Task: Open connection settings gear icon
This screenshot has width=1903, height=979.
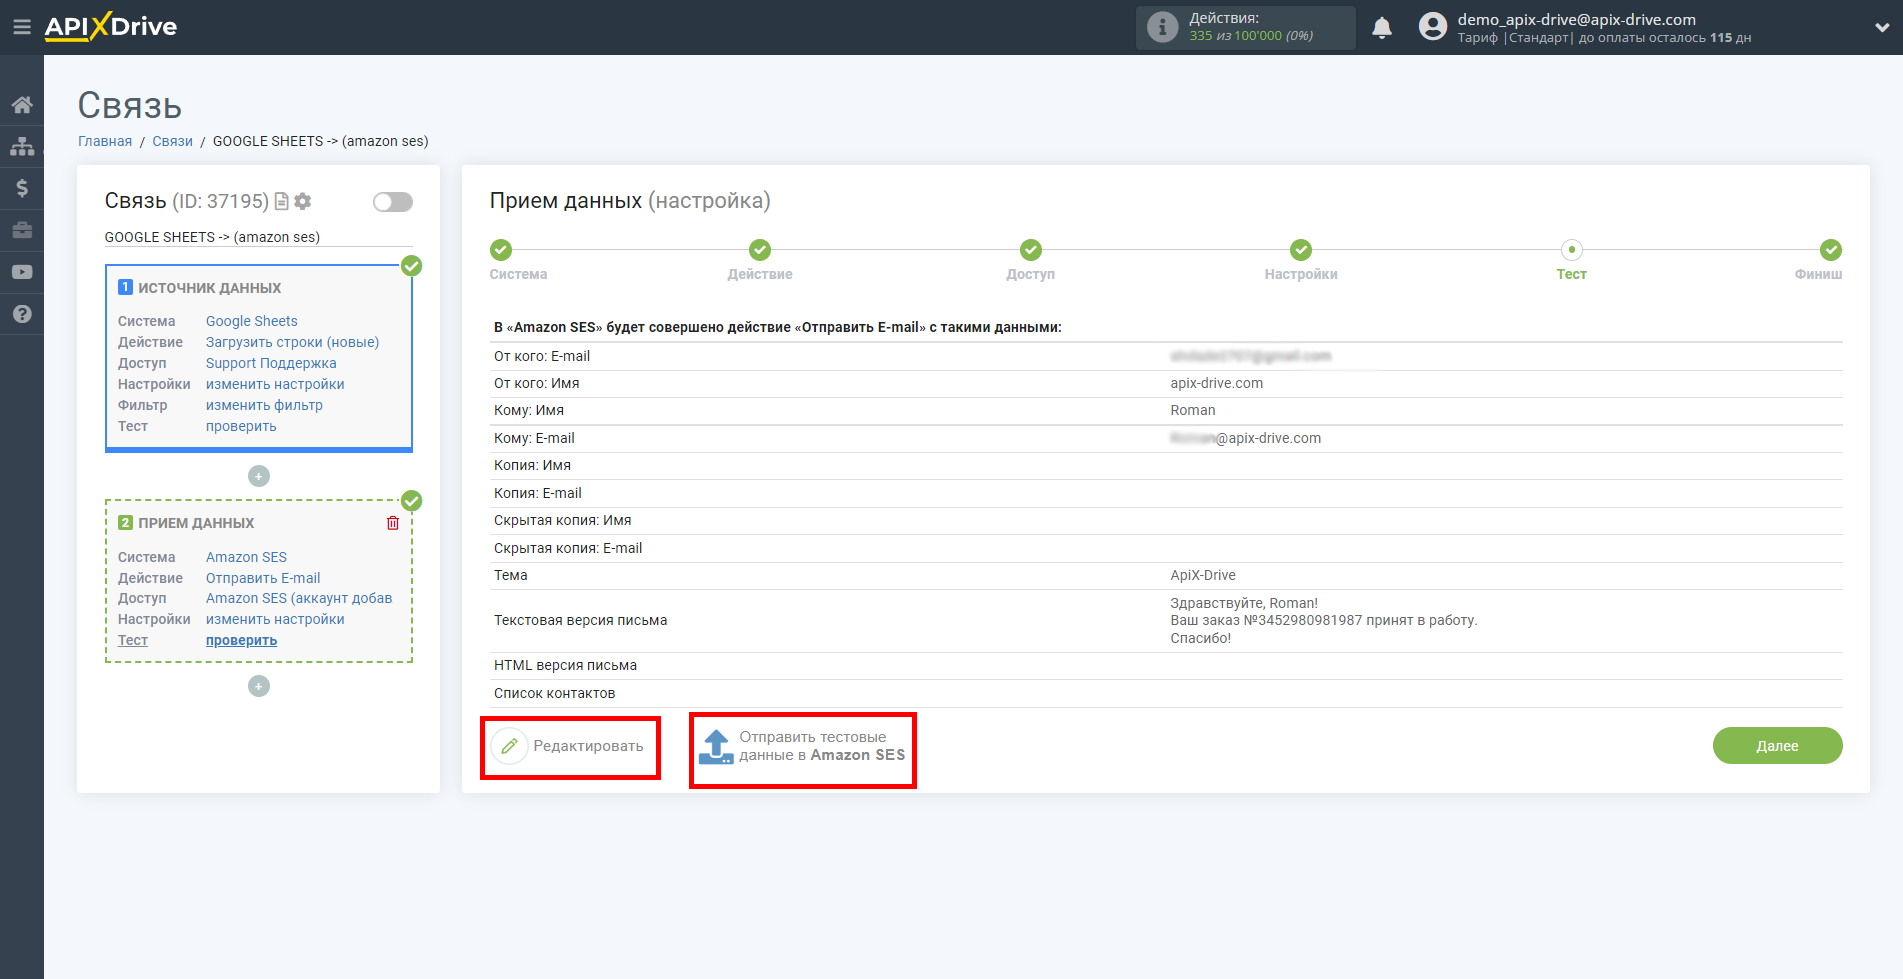Action: (303, 201)
